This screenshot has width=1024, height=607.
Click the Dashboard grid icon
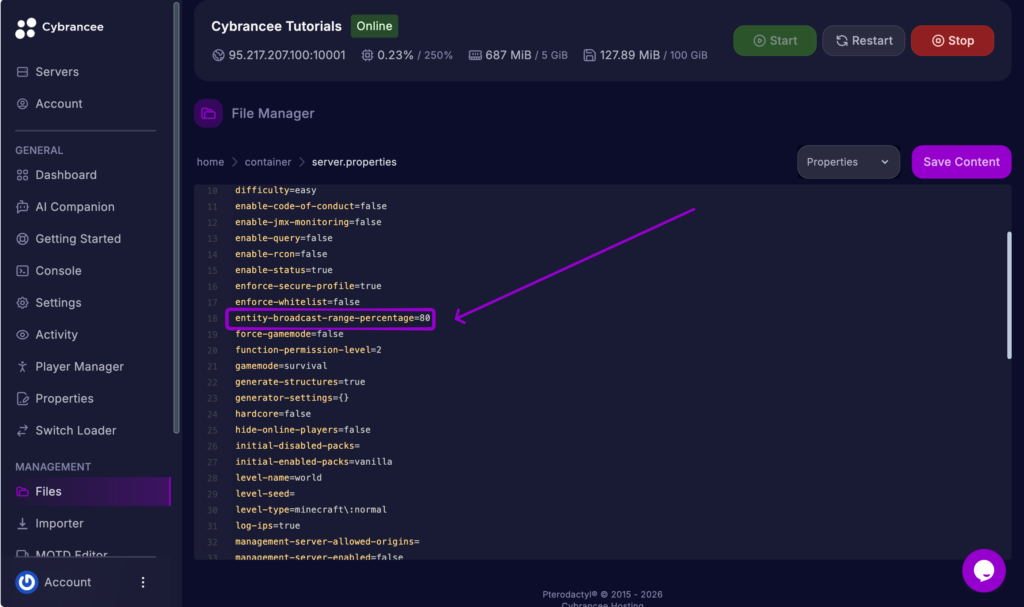coord(22,175)
